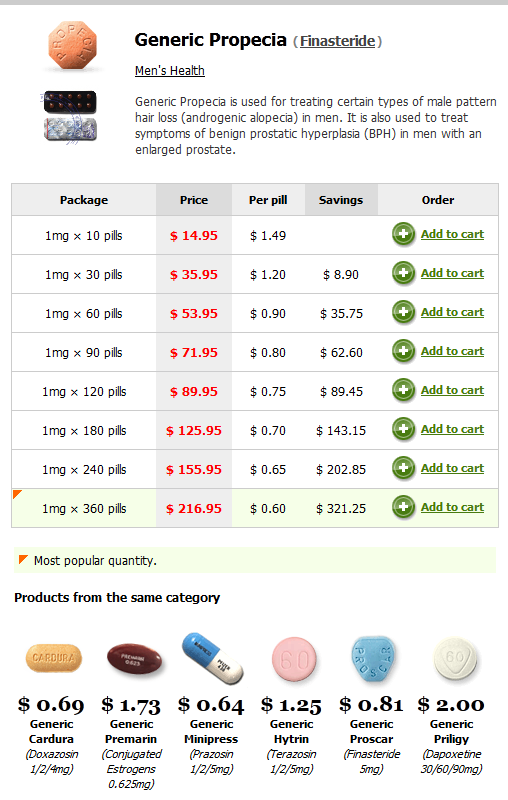508x800 pixels.
Task: Click green plus icon for 120 pills
Action: point(403,390)
